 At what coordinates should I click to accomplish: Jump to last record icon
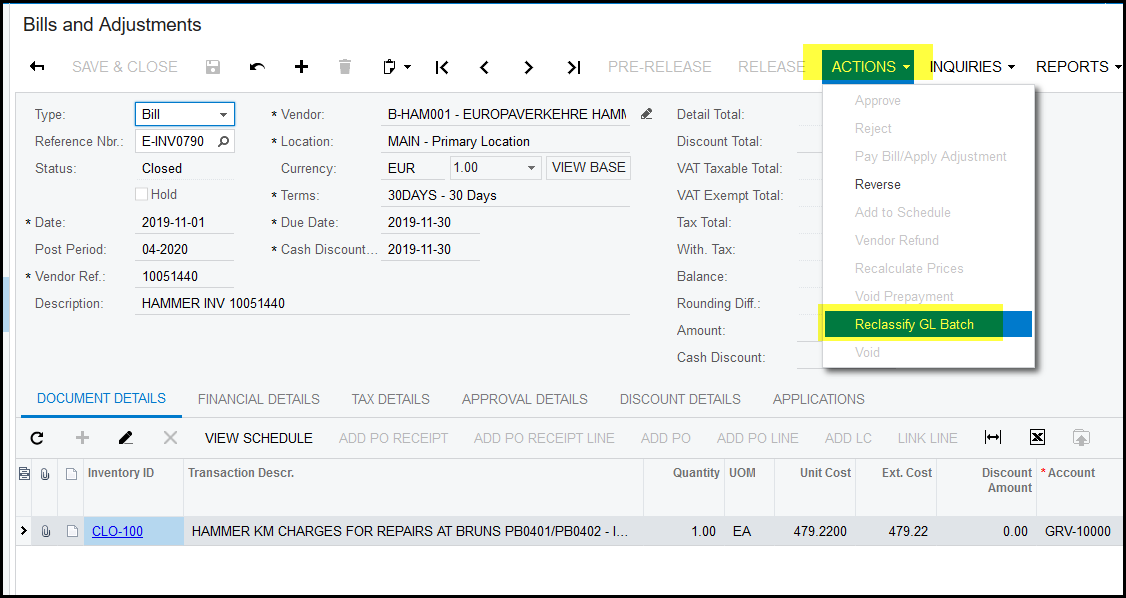[x=573, y=67]
